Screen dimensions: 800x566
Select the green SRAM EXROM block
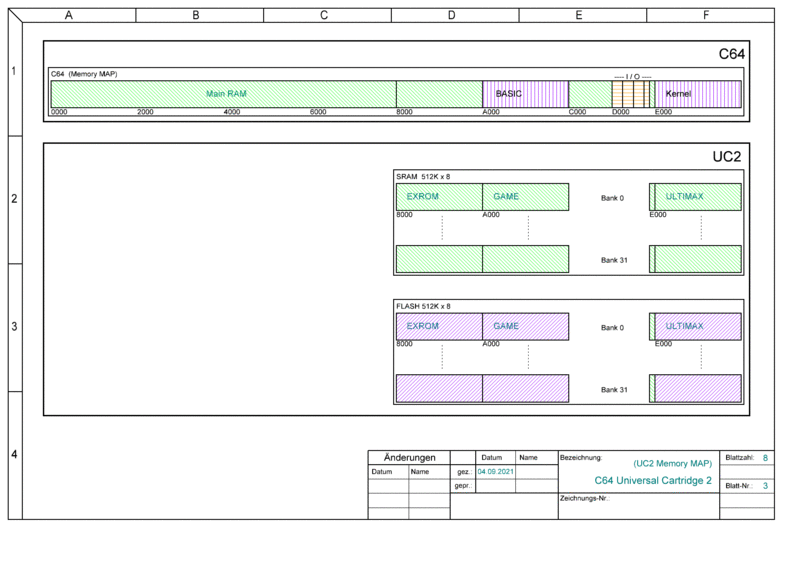click(x=439, y=197)
